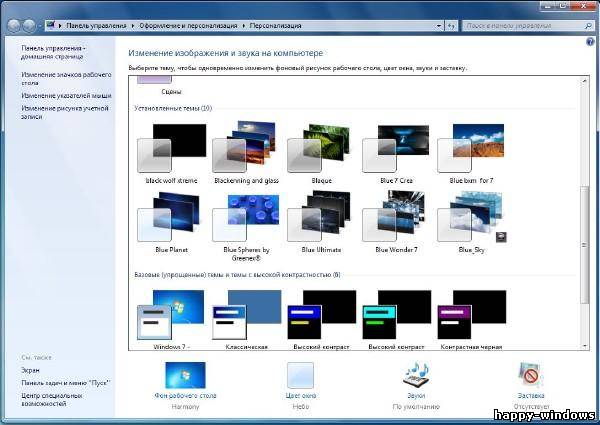600x425 pixels.
Task: Open the Цвет окна settings icon
Action: pyautogui.click(x=300, y=376)
